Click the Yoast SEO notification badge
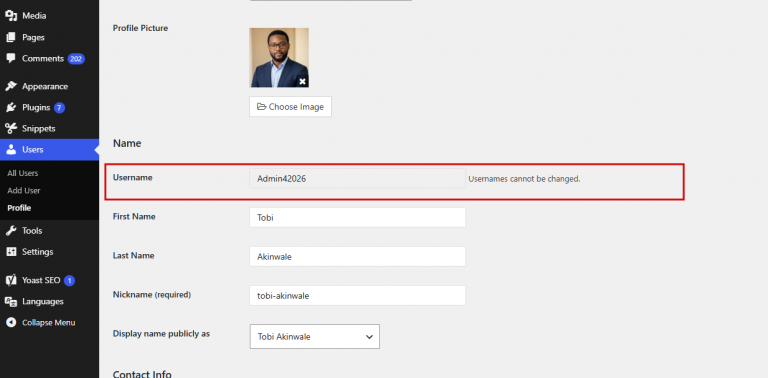 pyautogui.click(x=70, y=281)
